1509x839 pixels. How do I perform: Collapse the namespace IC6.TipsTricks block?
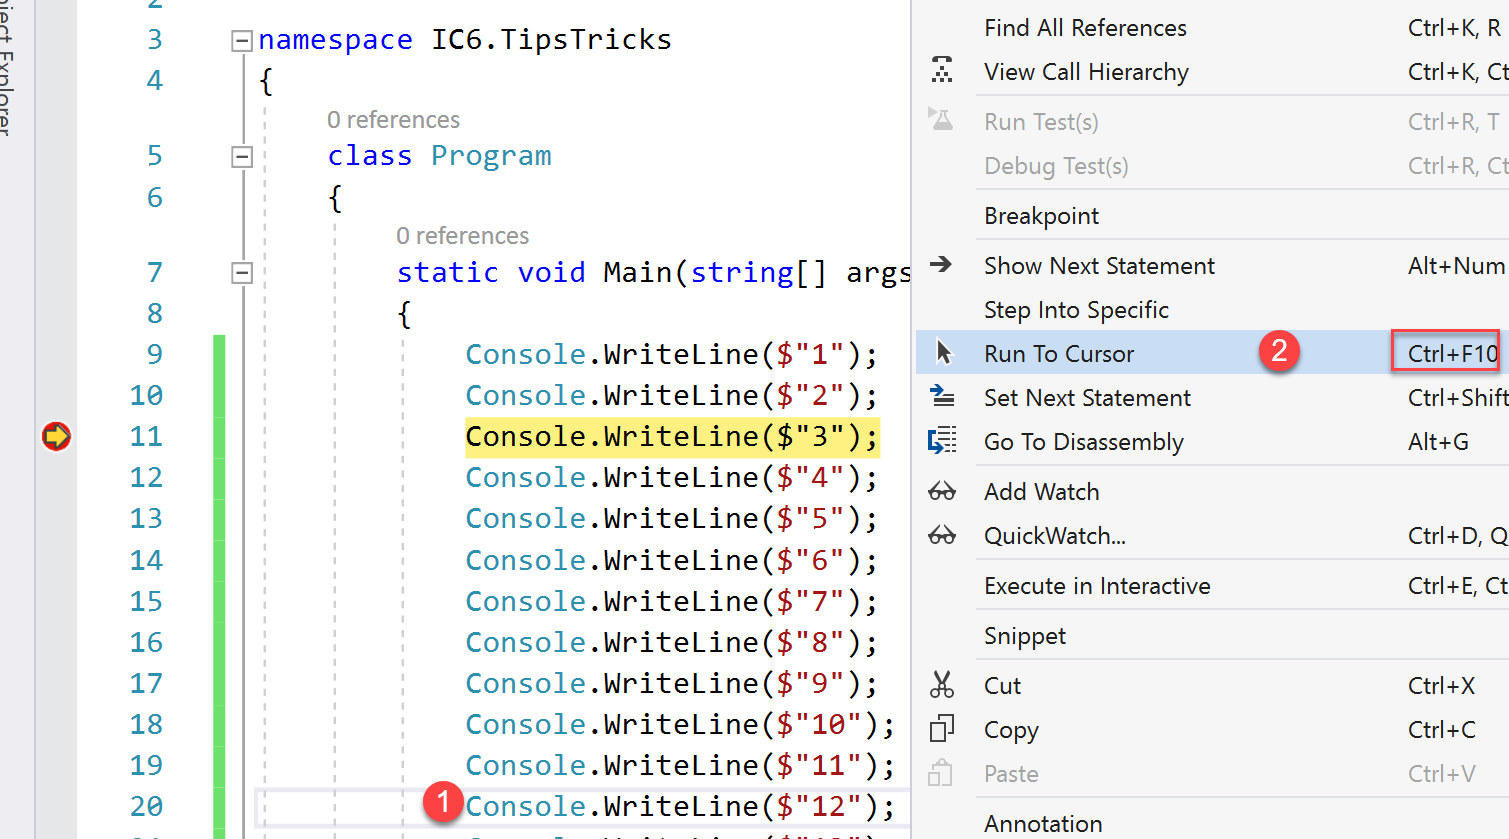[242, 41]
